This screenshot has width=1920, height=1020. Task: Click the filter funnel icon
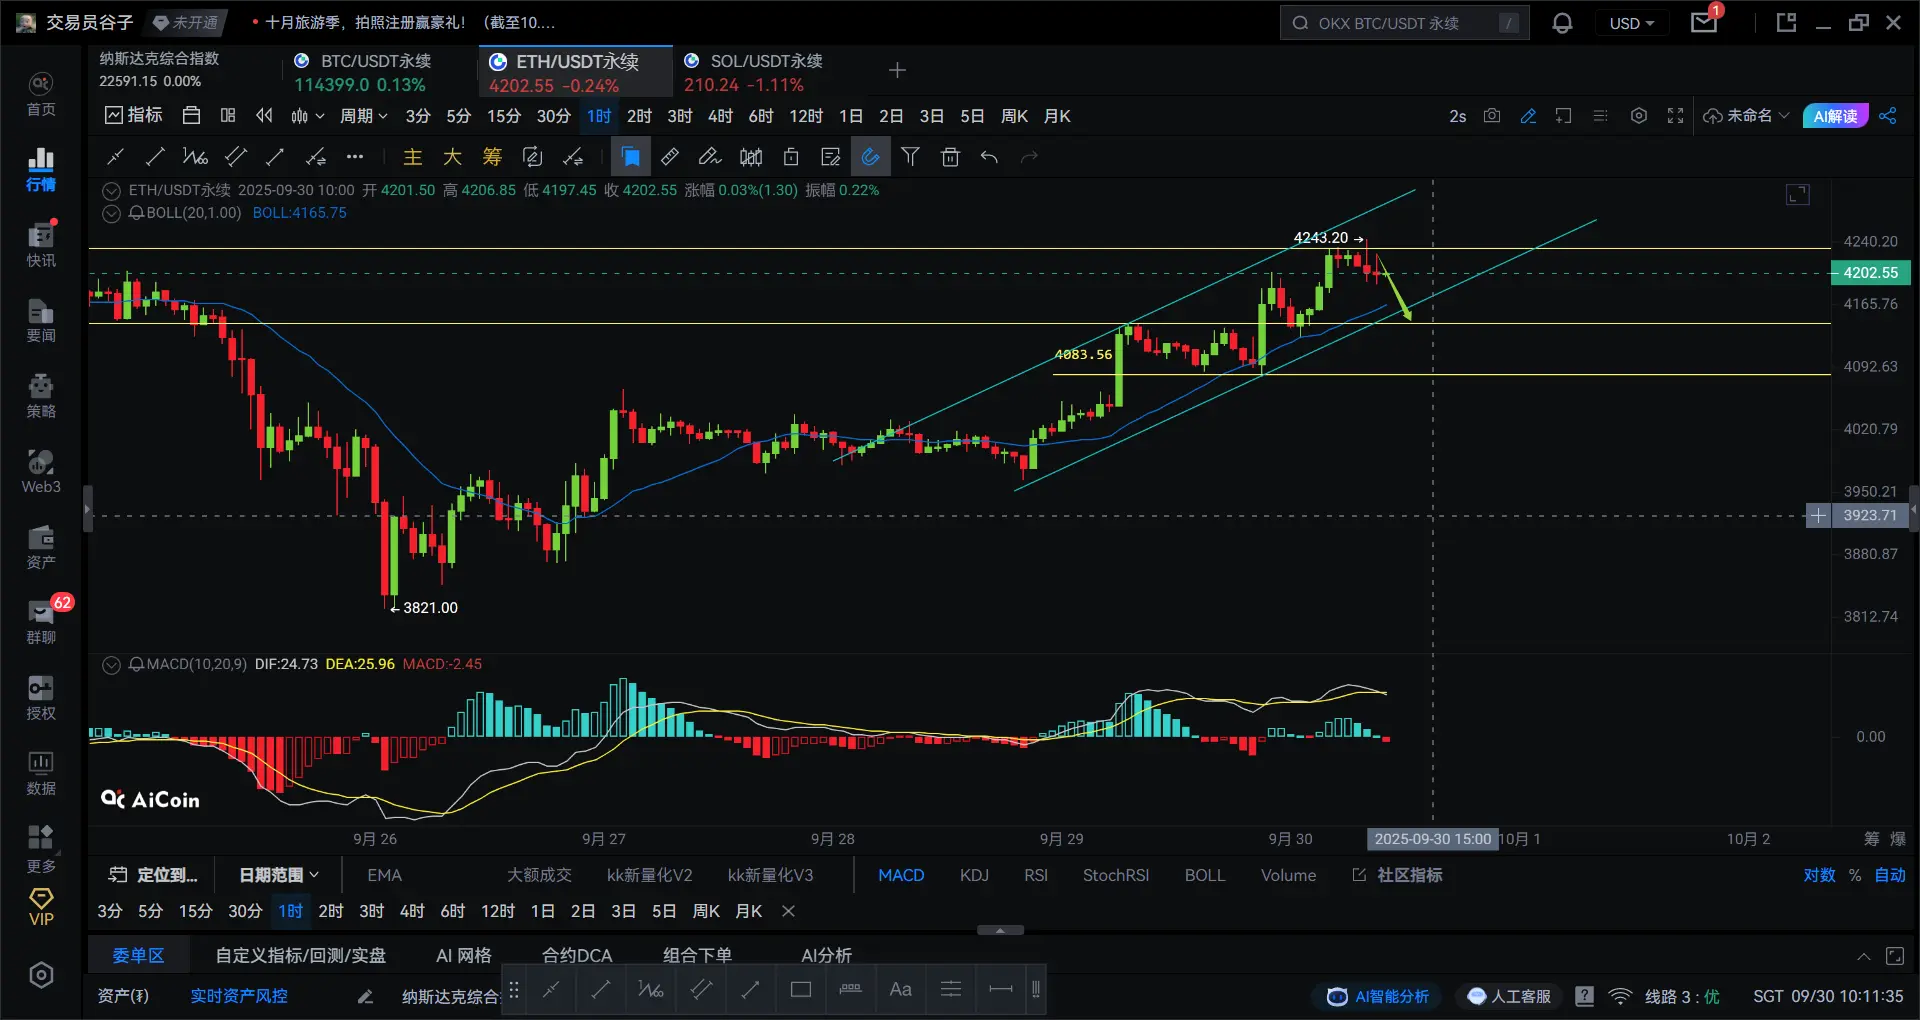[910, 157]
